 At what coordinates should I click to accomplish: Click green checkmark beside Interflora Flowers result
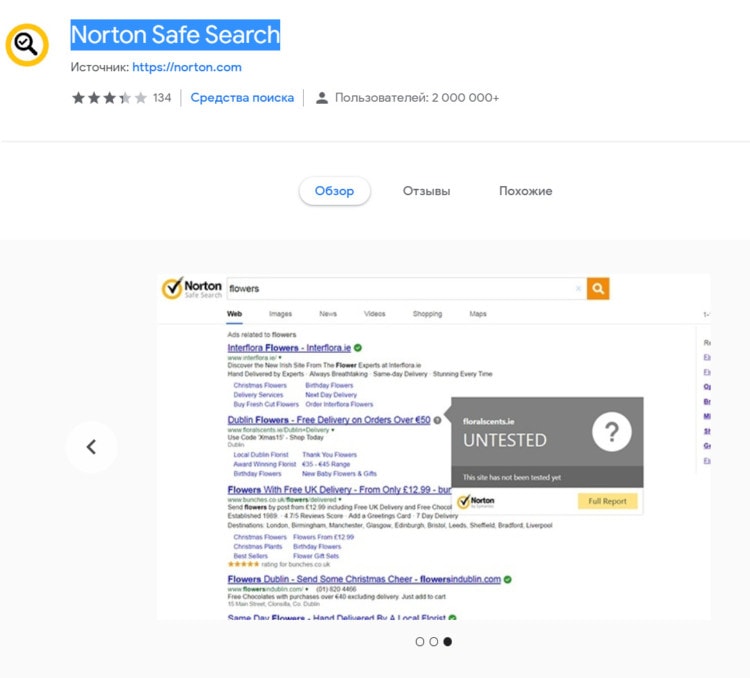click(x=358, y=348)
